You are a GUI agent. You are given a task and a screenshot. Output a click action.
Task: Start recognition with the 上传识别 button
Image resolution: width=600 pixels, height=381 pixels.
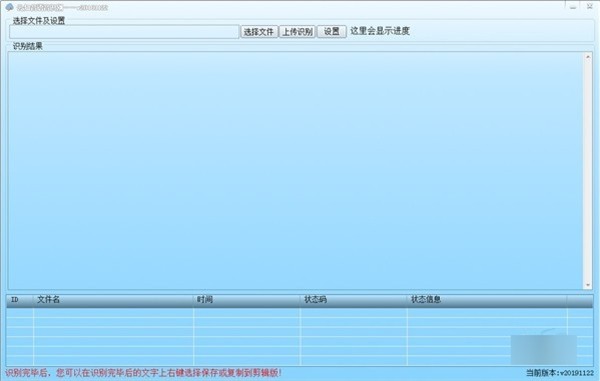297,31
